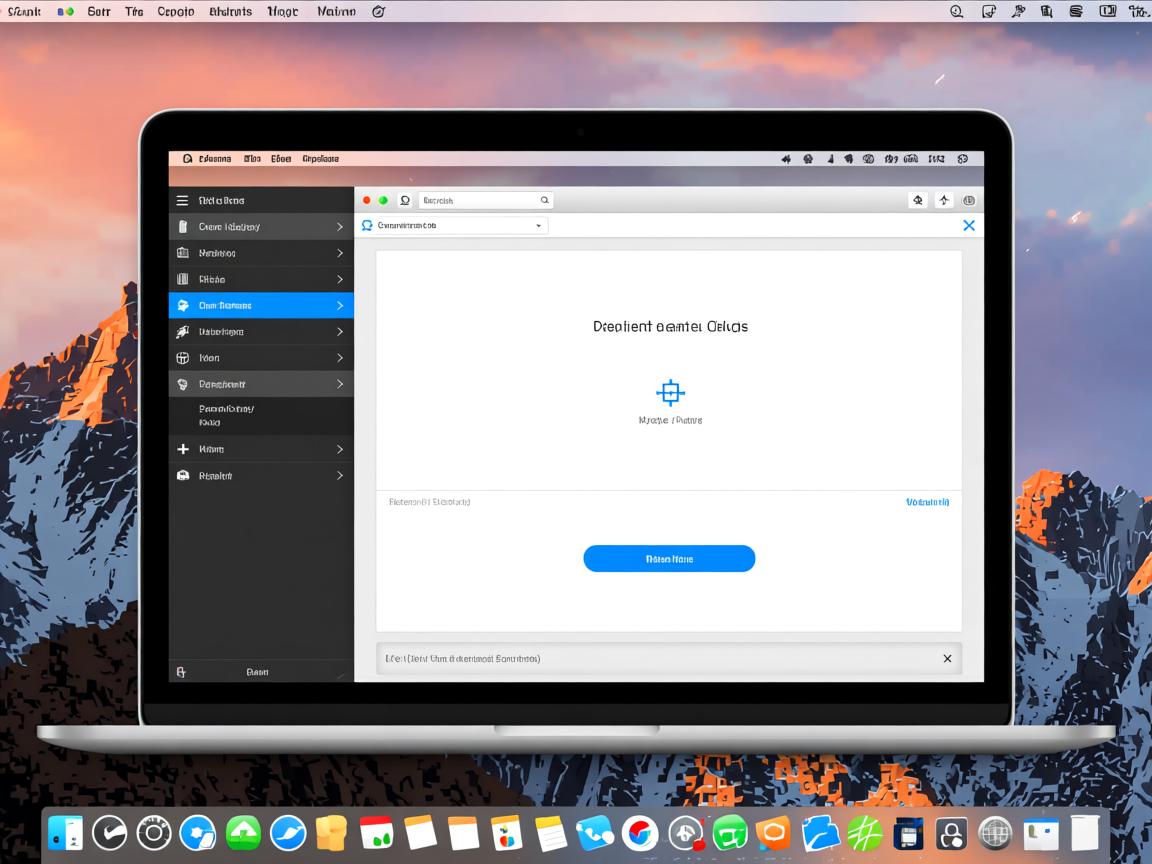Expand the highlighted blue sidebar item's chevron

340,306
